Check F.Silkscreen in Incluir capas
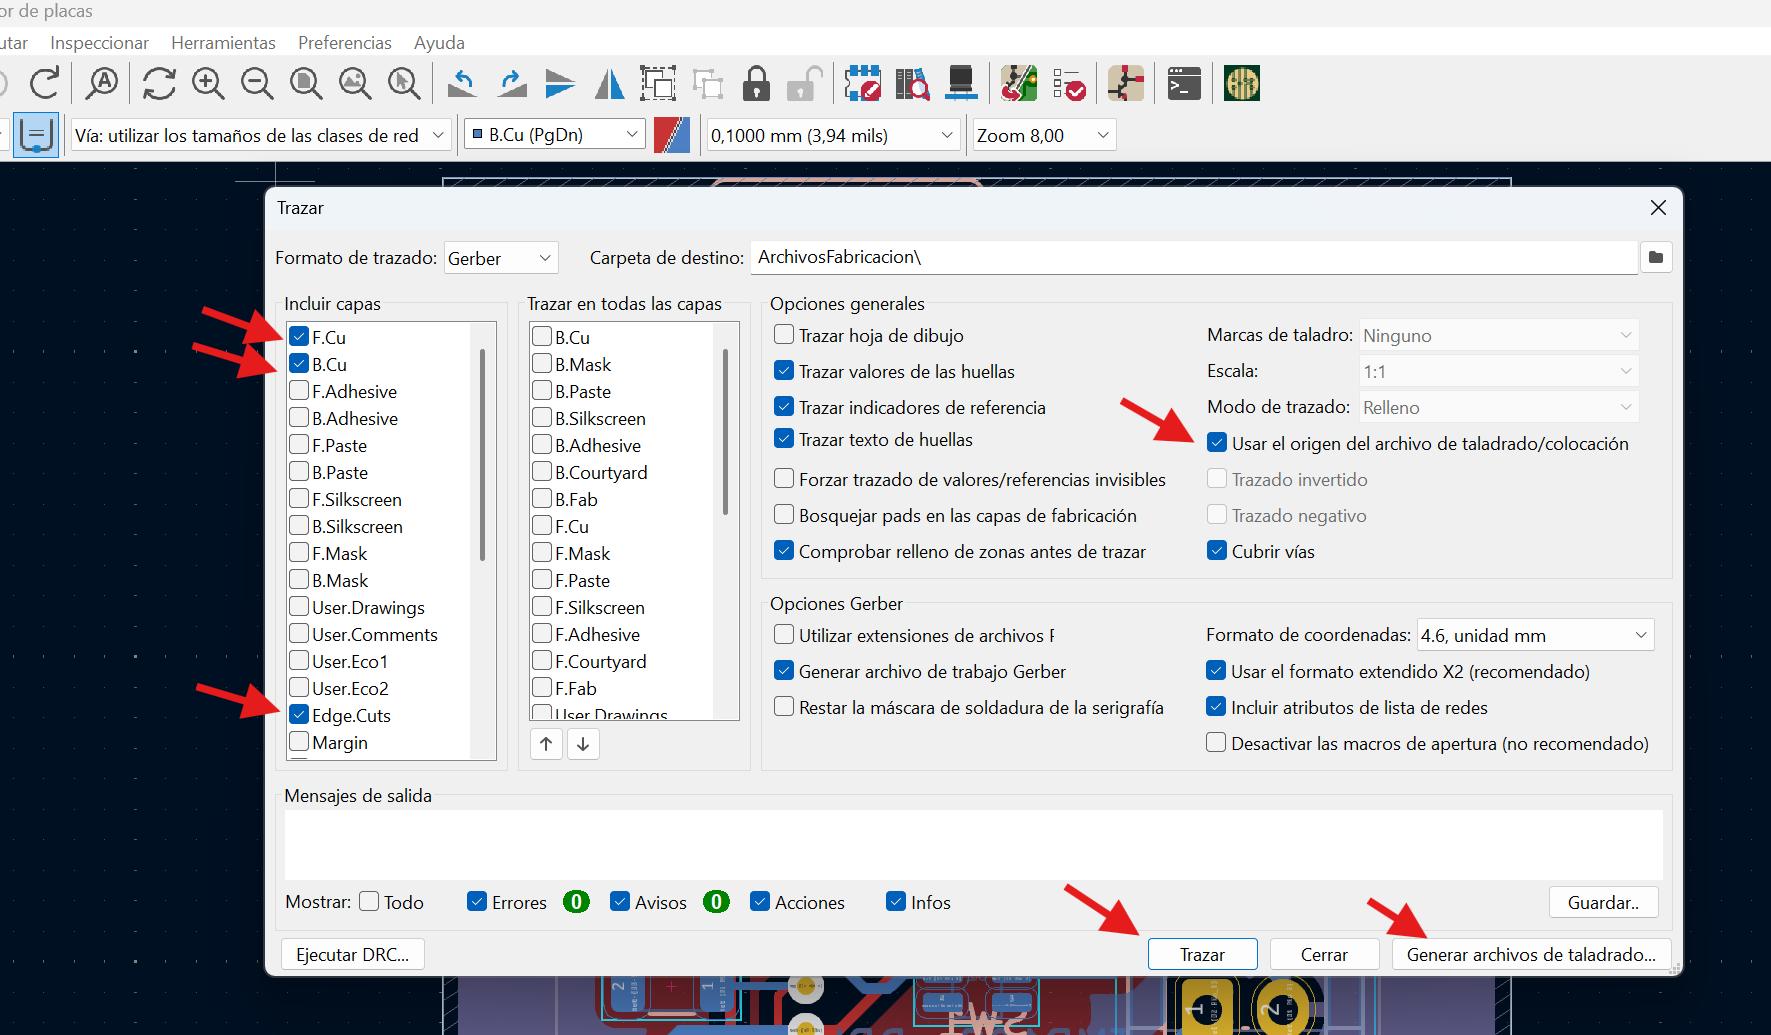 (x=299, y=499)
